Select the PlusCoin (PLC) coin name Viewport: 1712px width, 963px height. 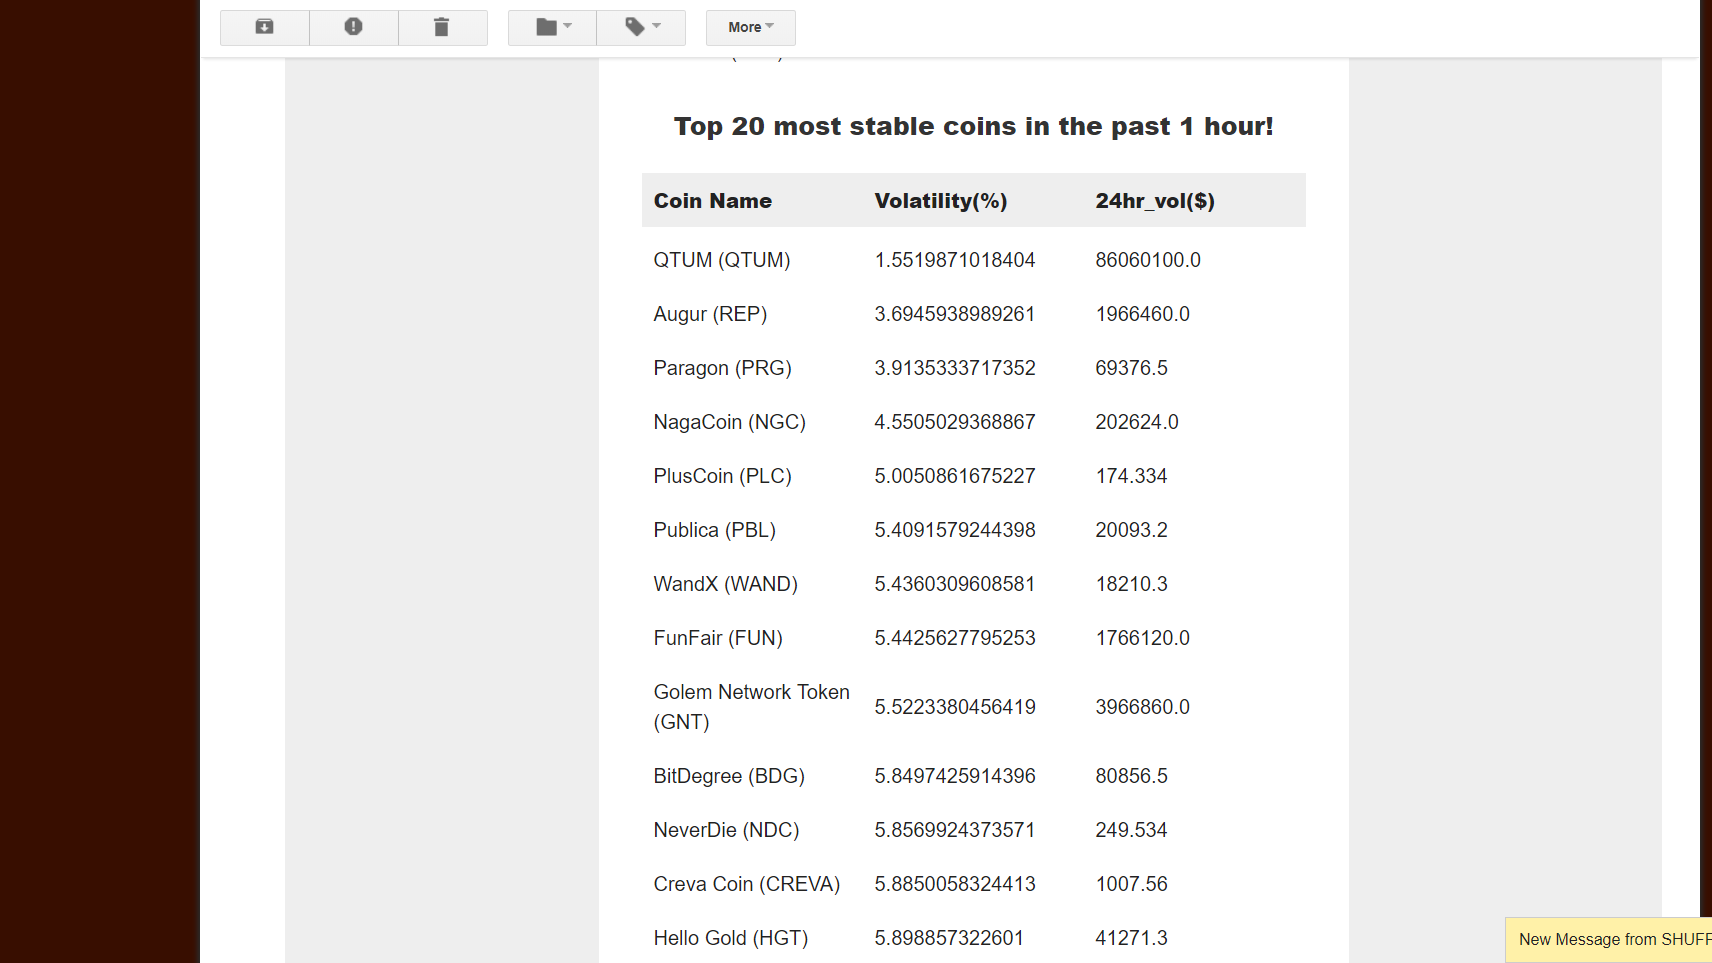tap(722, 476)
